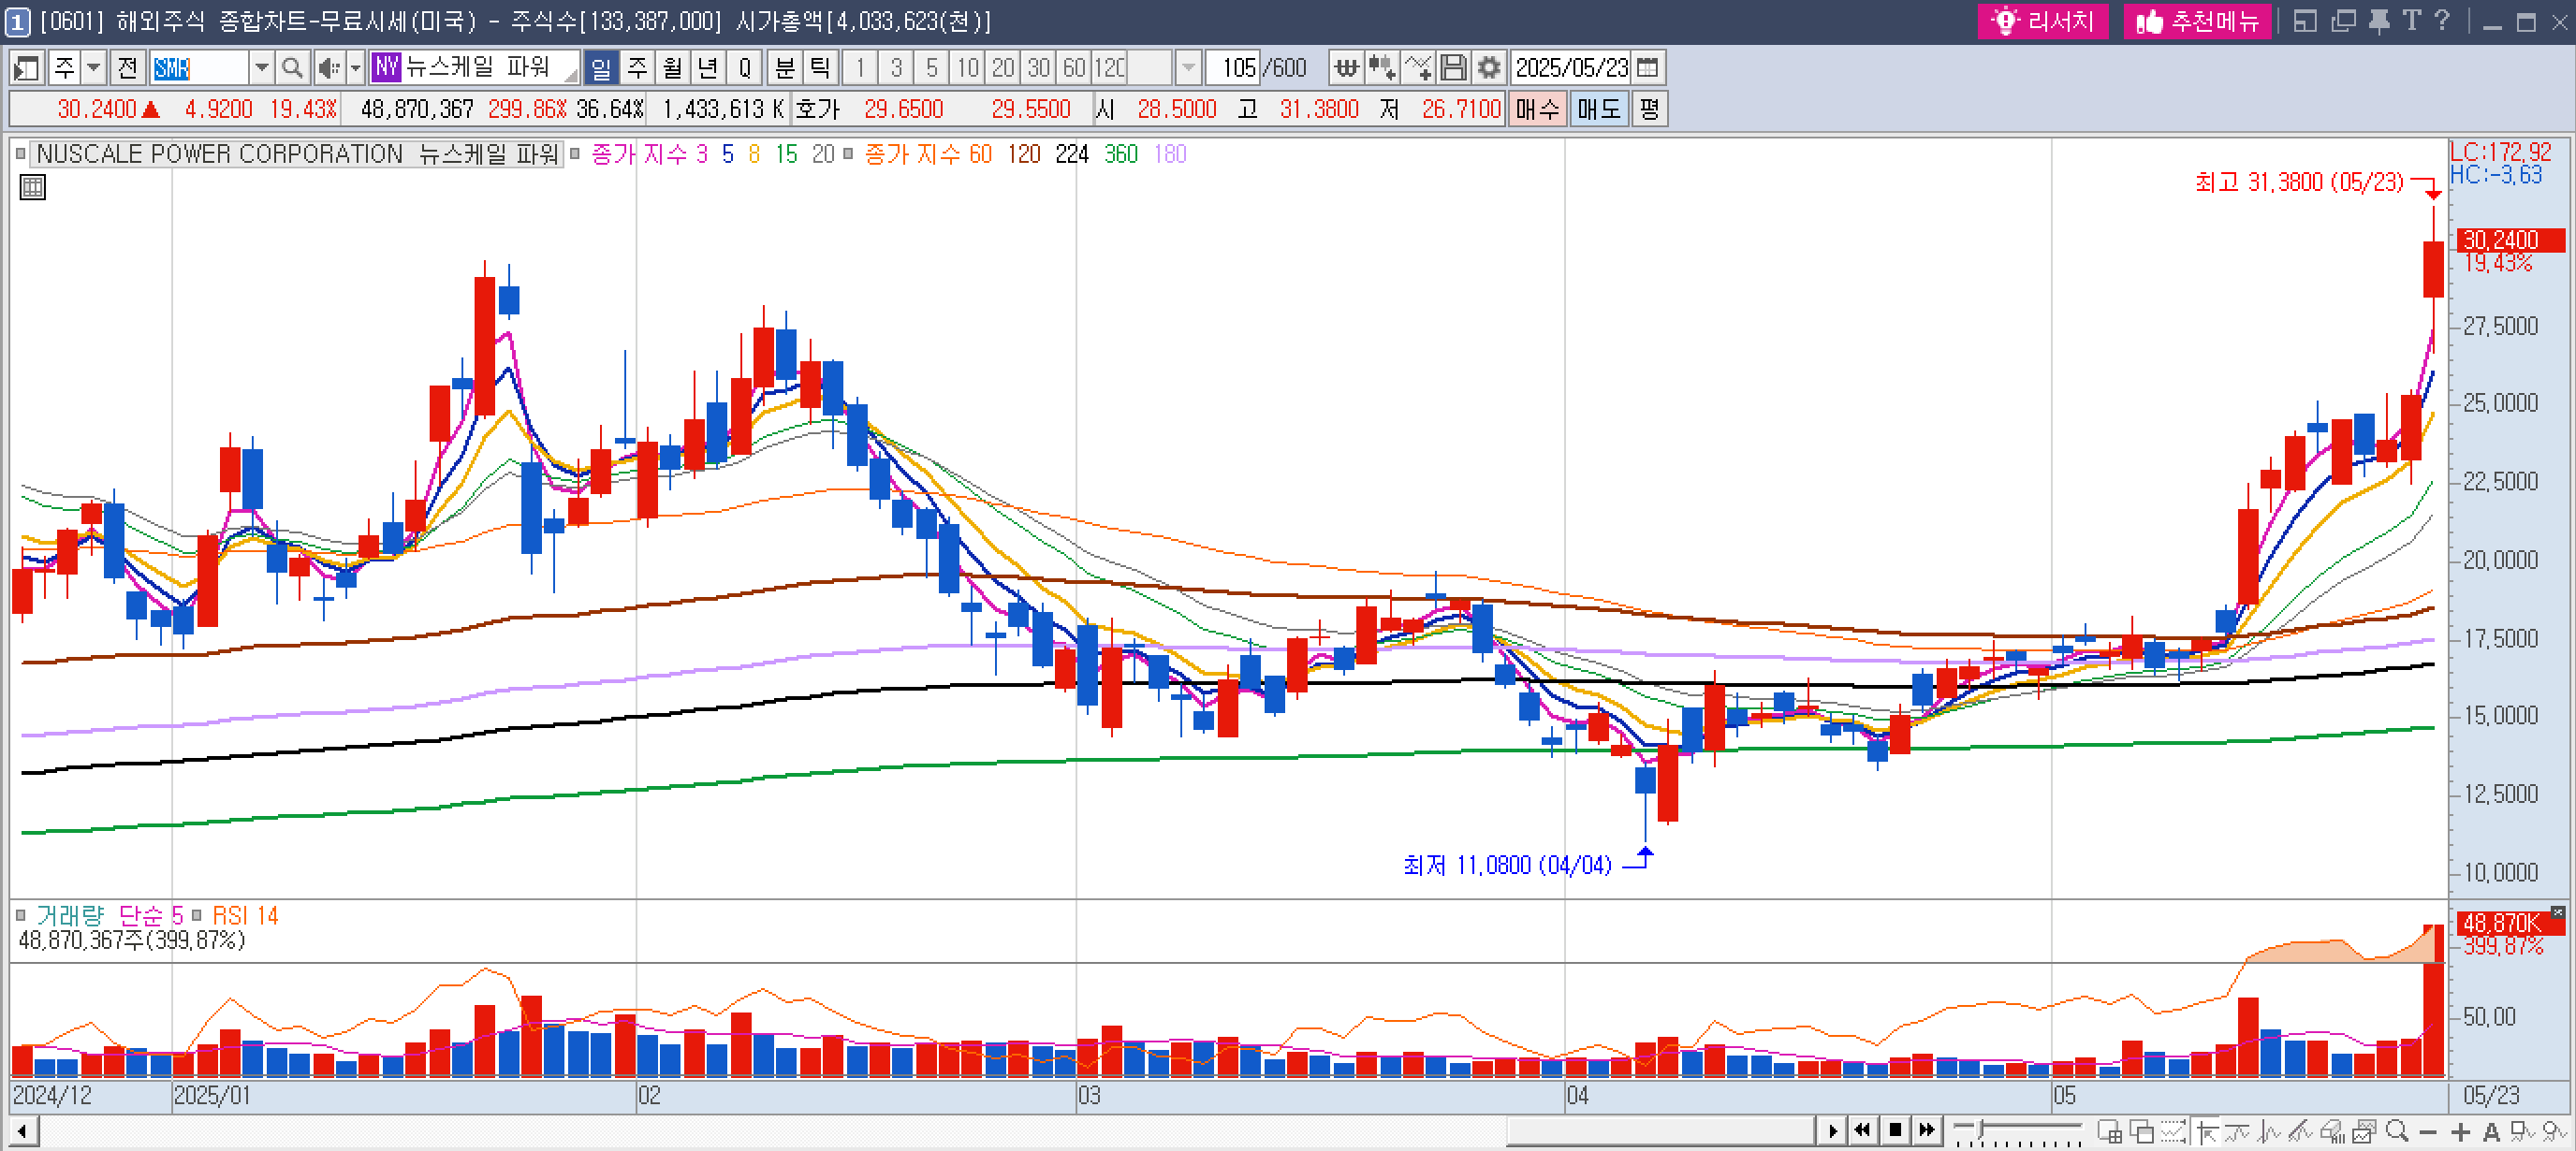Open the minute interval dropdown arrow
Viewport: 2576px width, 1151px height.
coord(1187,68)
